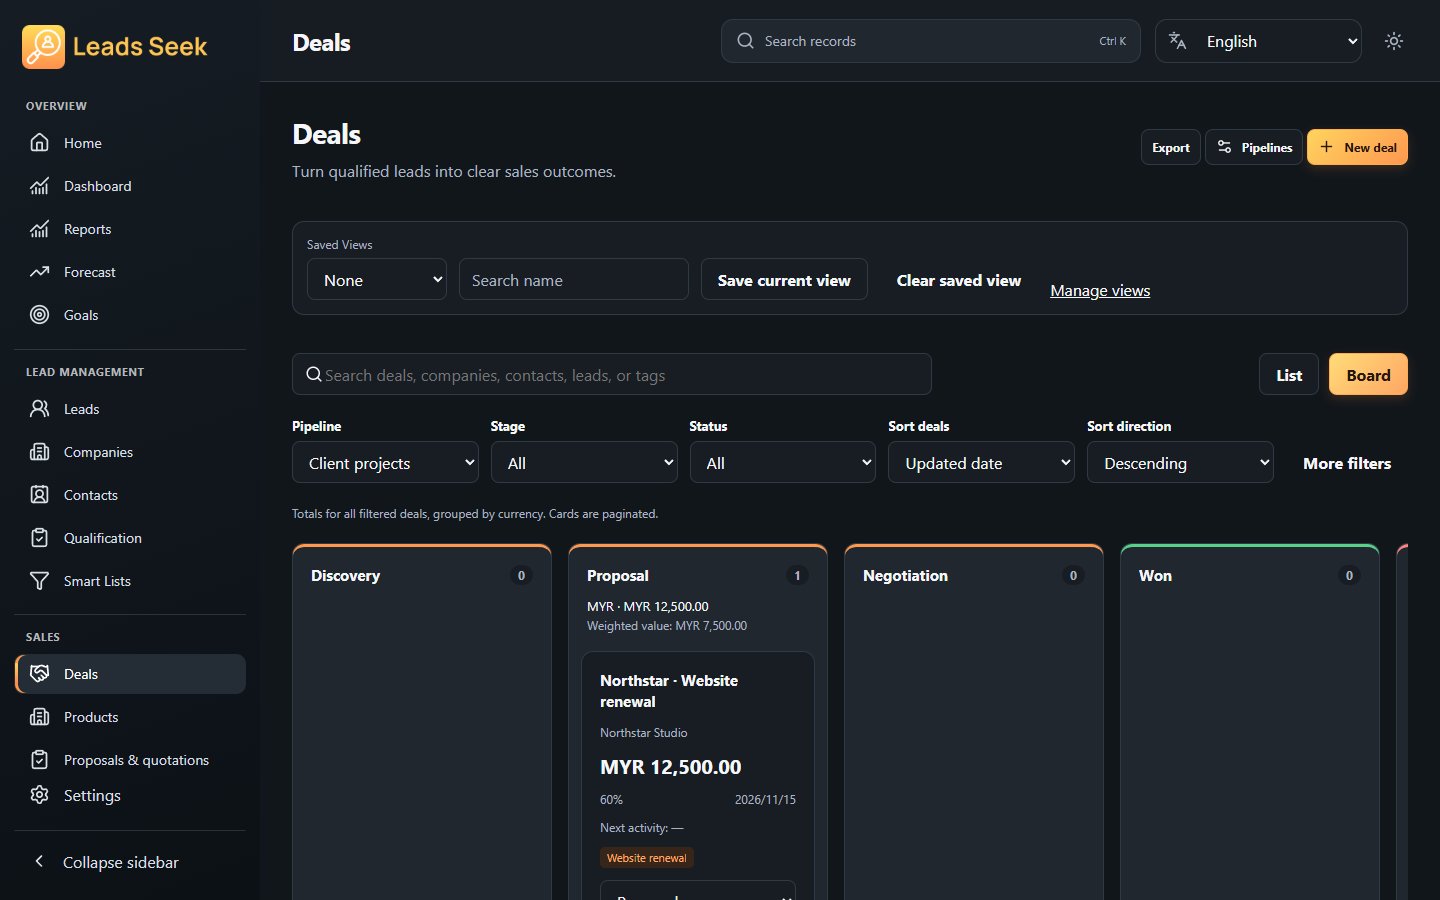Expand the Status filter dropdown
The height and width of the screenshot is (900, 1440).
782,463
